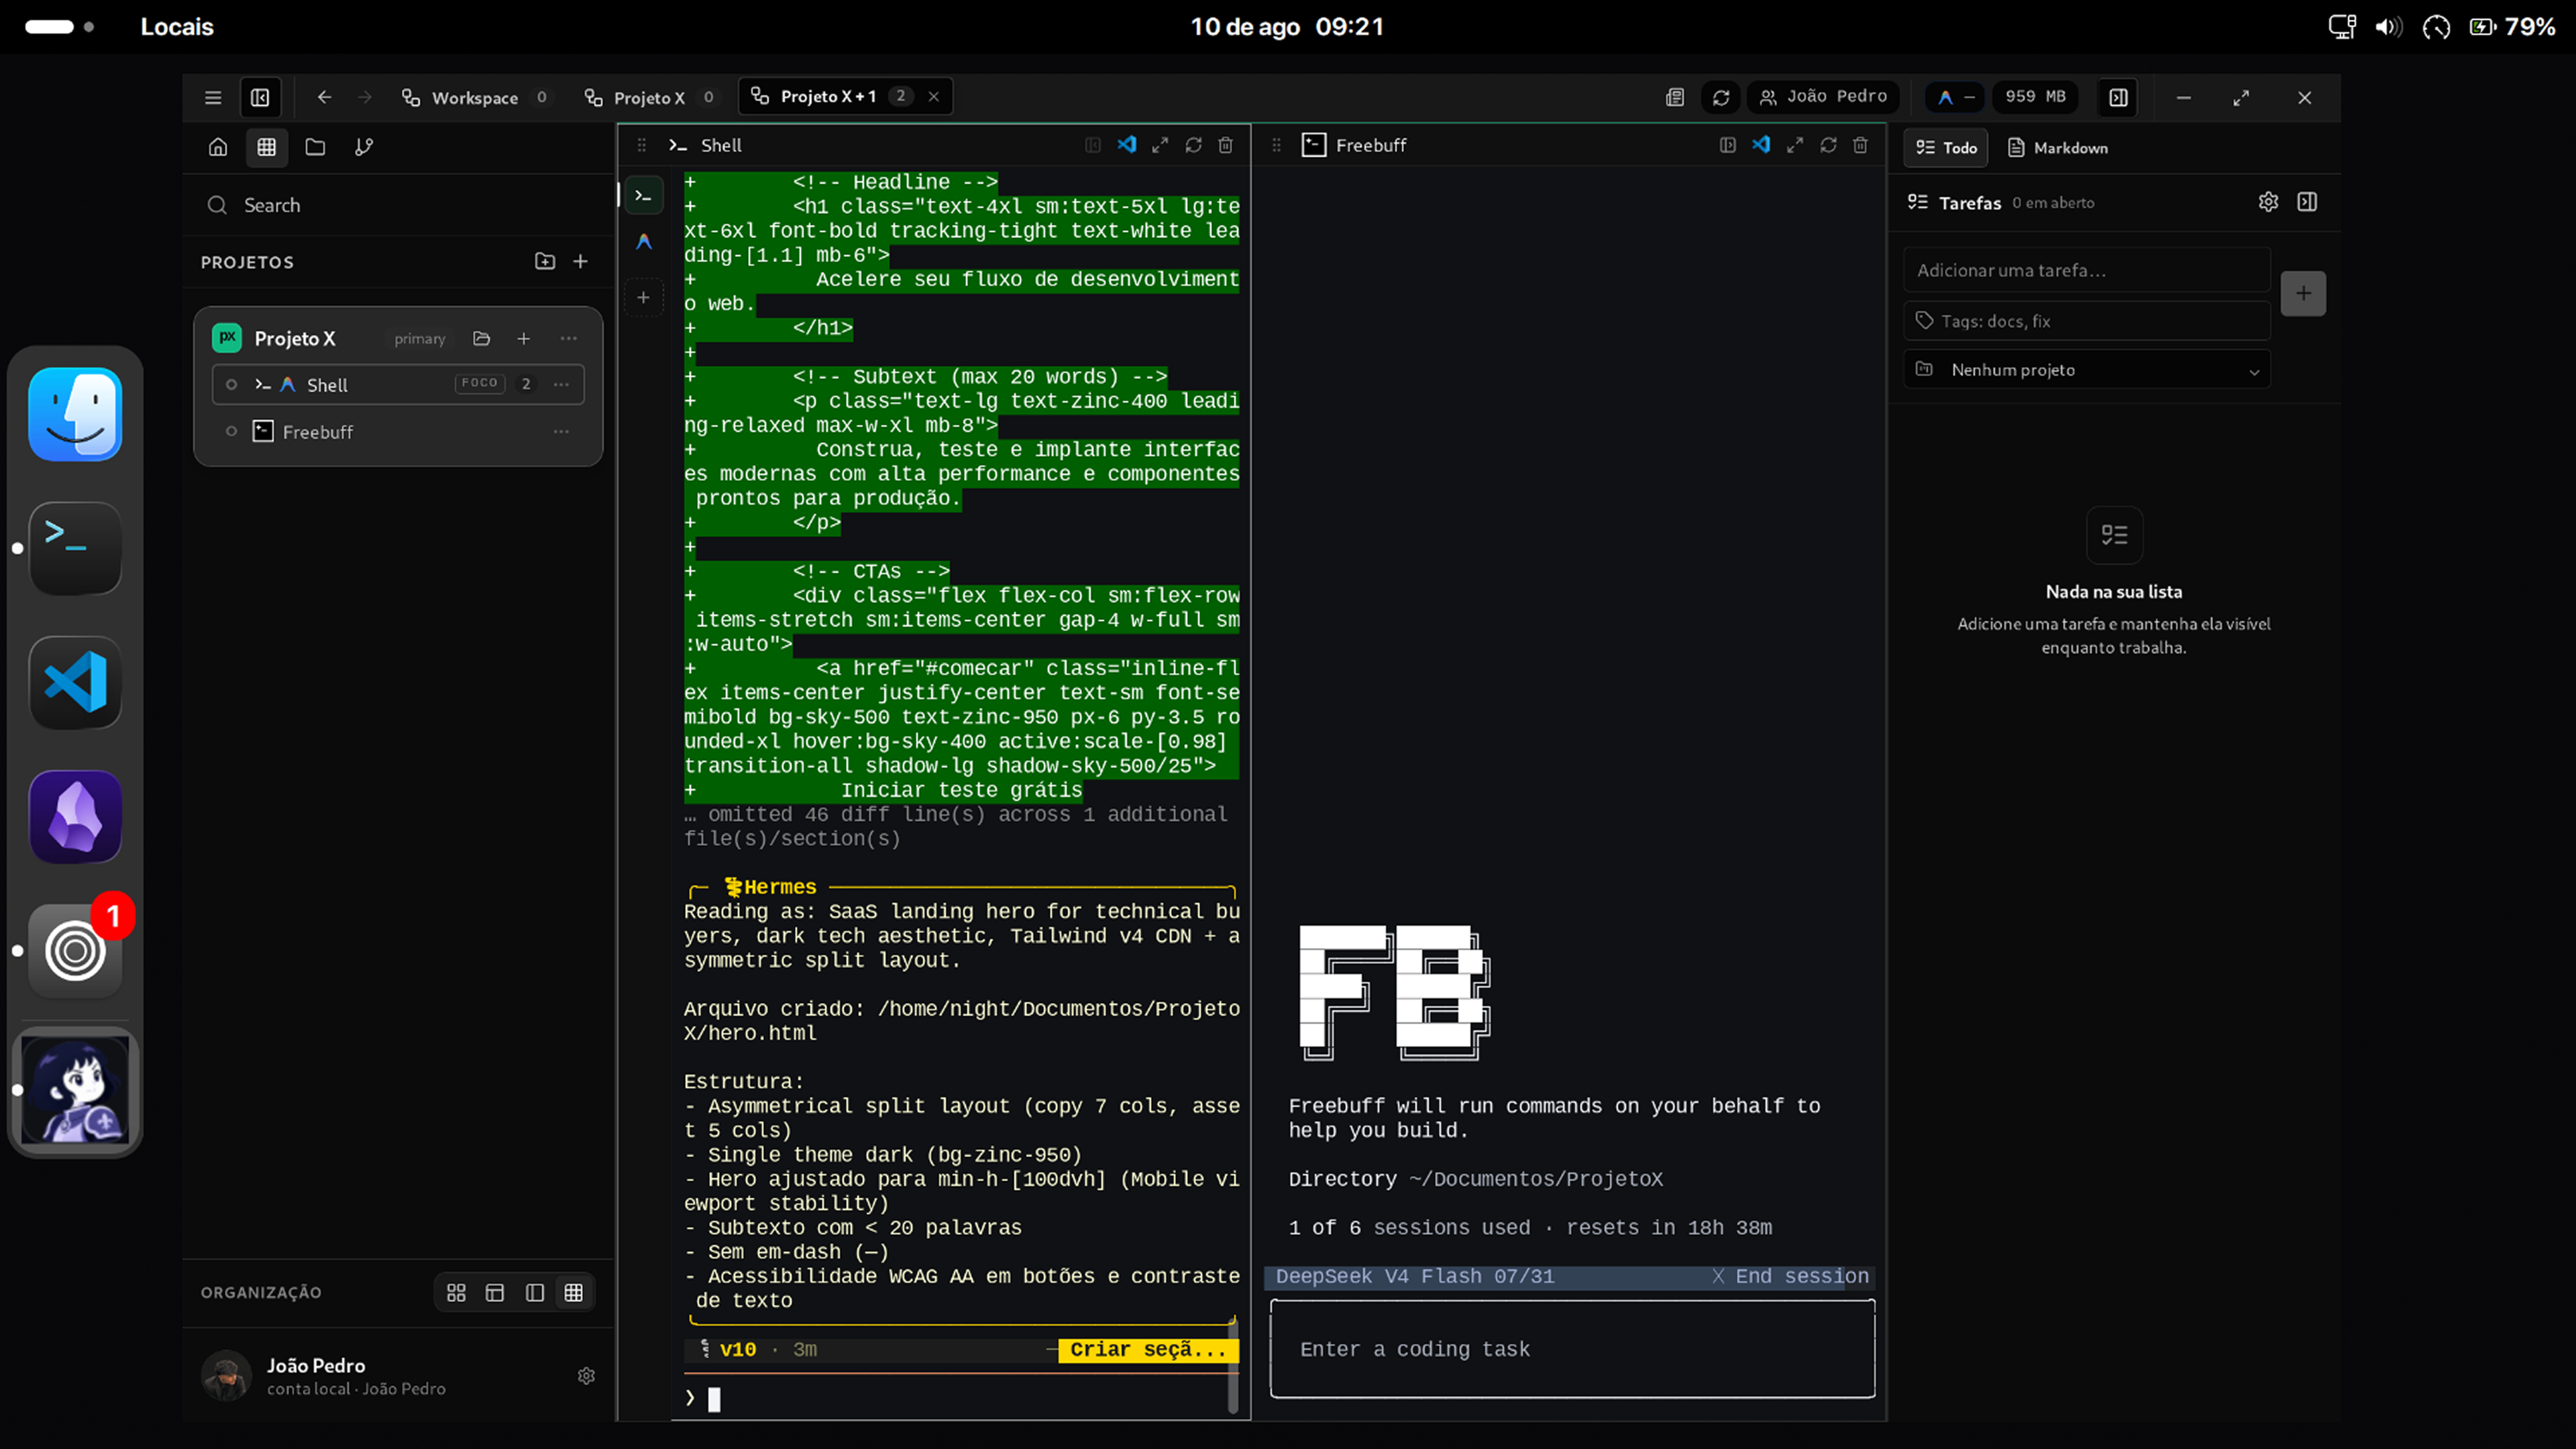Open Freebuff row more options
The width and height of the screenshot is (2576, 1449).
coord(561,431)
